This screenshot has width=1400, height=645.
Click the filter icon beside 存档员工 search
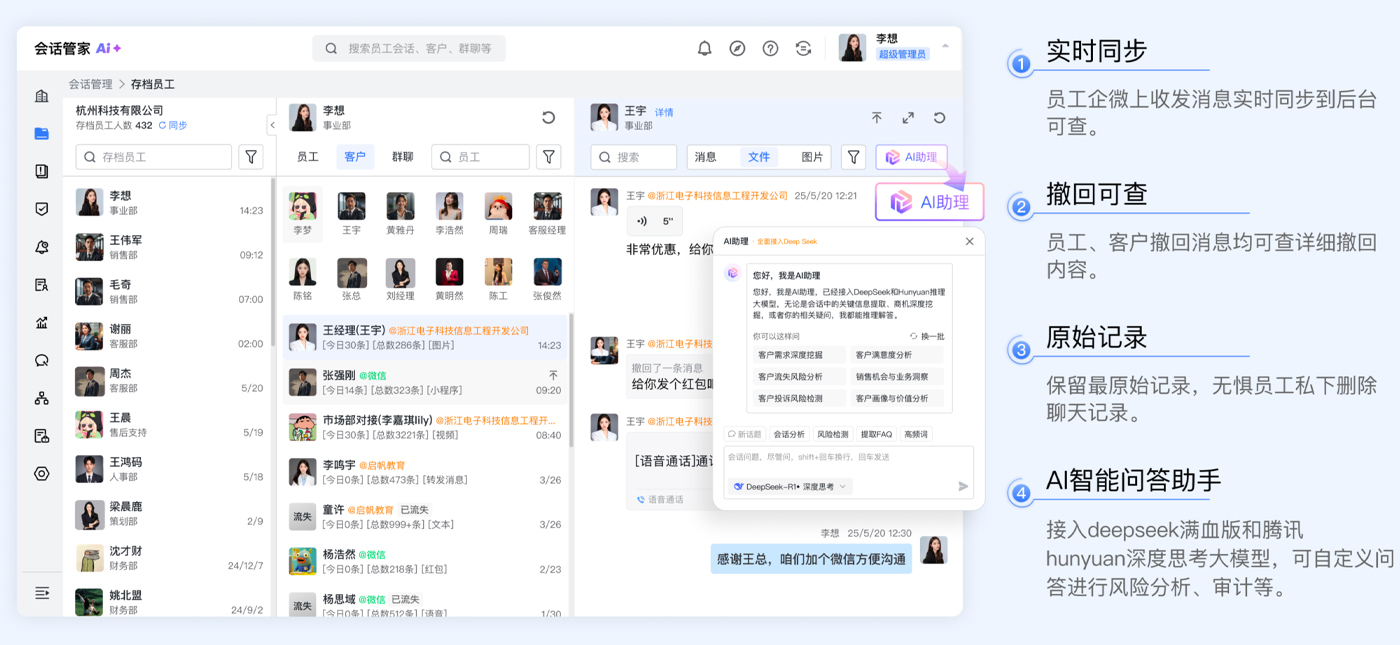click(x=251, y=157)
